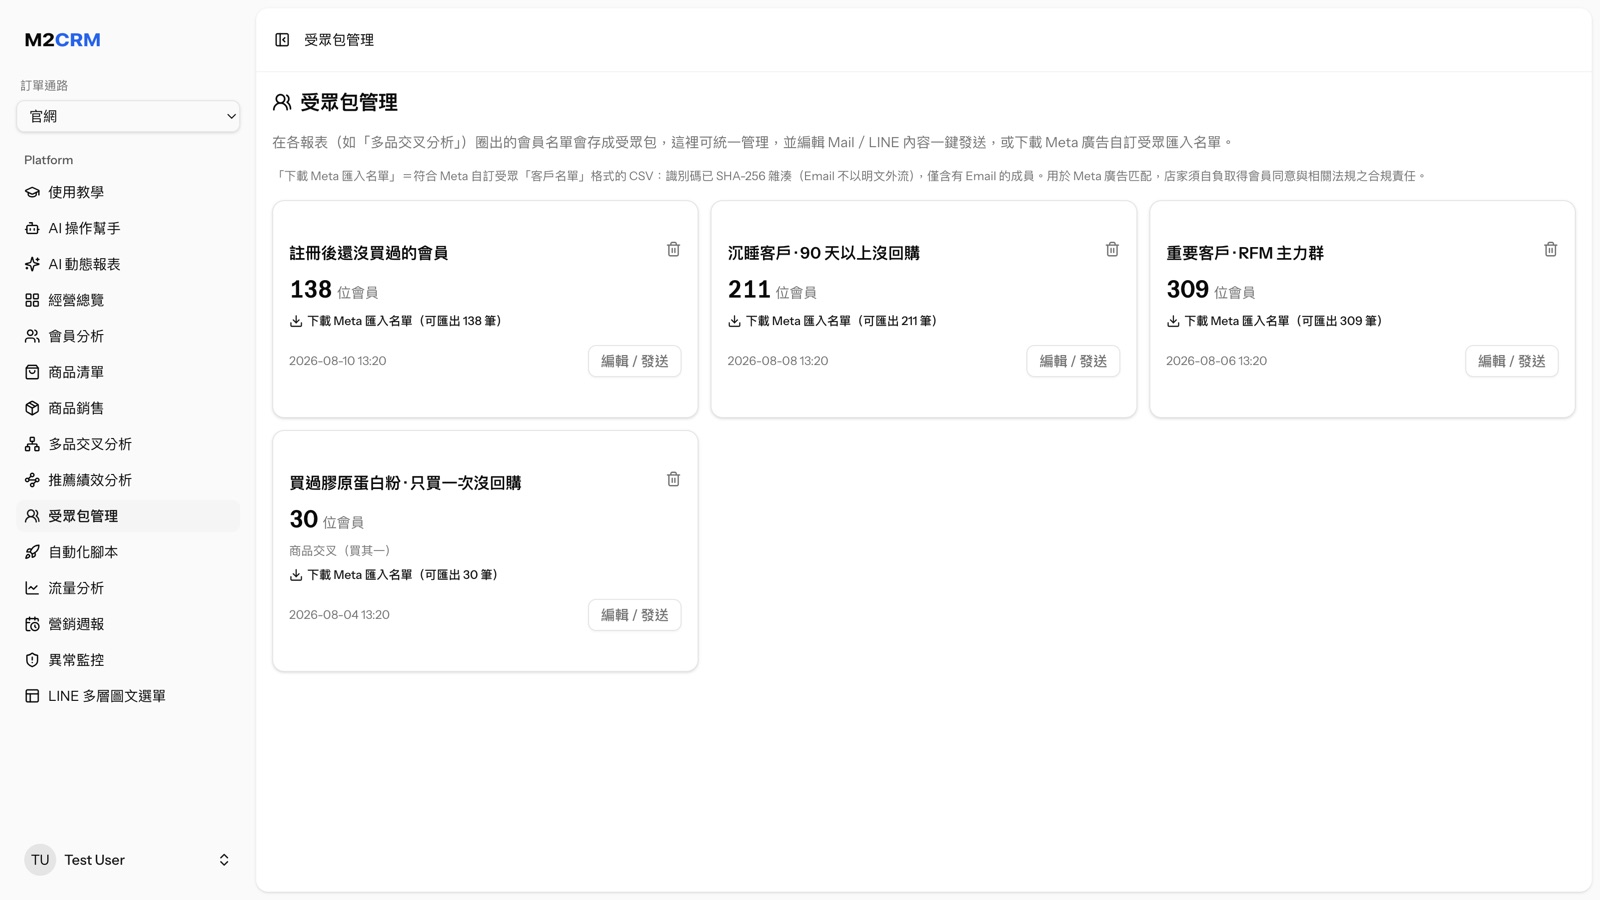This screenshot has height=900, width=1600.
Task: Delete the 買過膠原蛋白粉 audience card
Action: click(x=673, y=479)
